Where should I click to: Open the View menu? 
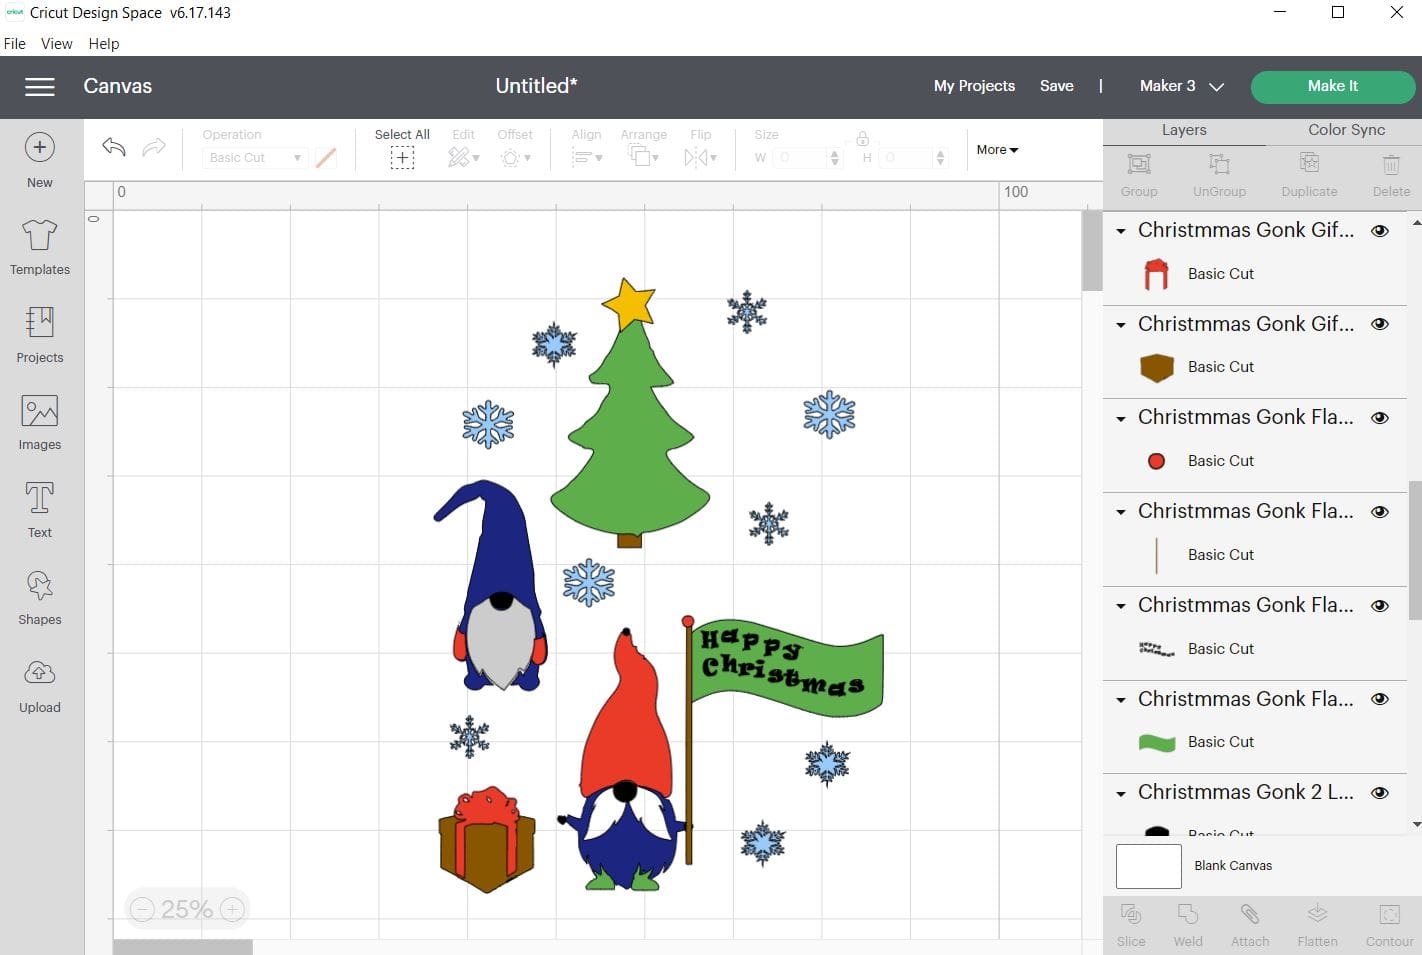point(56,44)
